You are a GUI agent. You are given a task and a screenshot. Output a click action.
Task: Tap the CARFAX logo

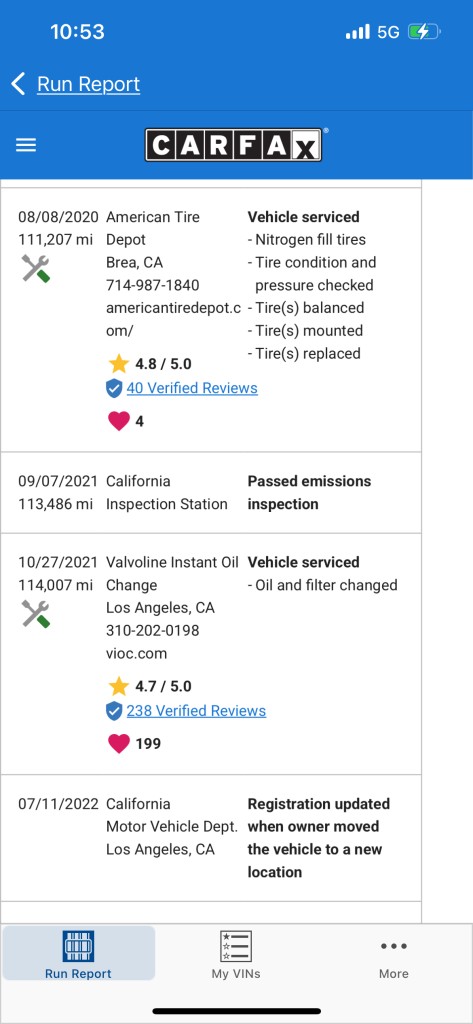pos(233,145)
